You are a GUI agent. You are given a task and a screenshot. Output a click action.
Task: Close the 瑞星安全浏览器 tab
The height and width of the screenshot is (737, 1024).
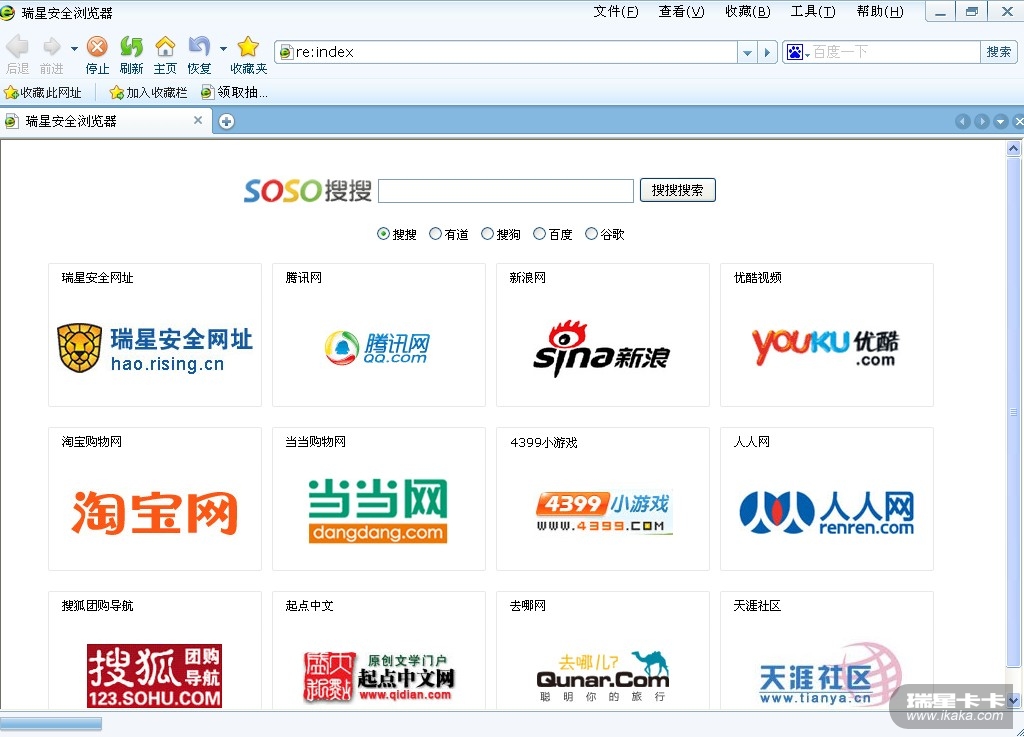[198, 120]
